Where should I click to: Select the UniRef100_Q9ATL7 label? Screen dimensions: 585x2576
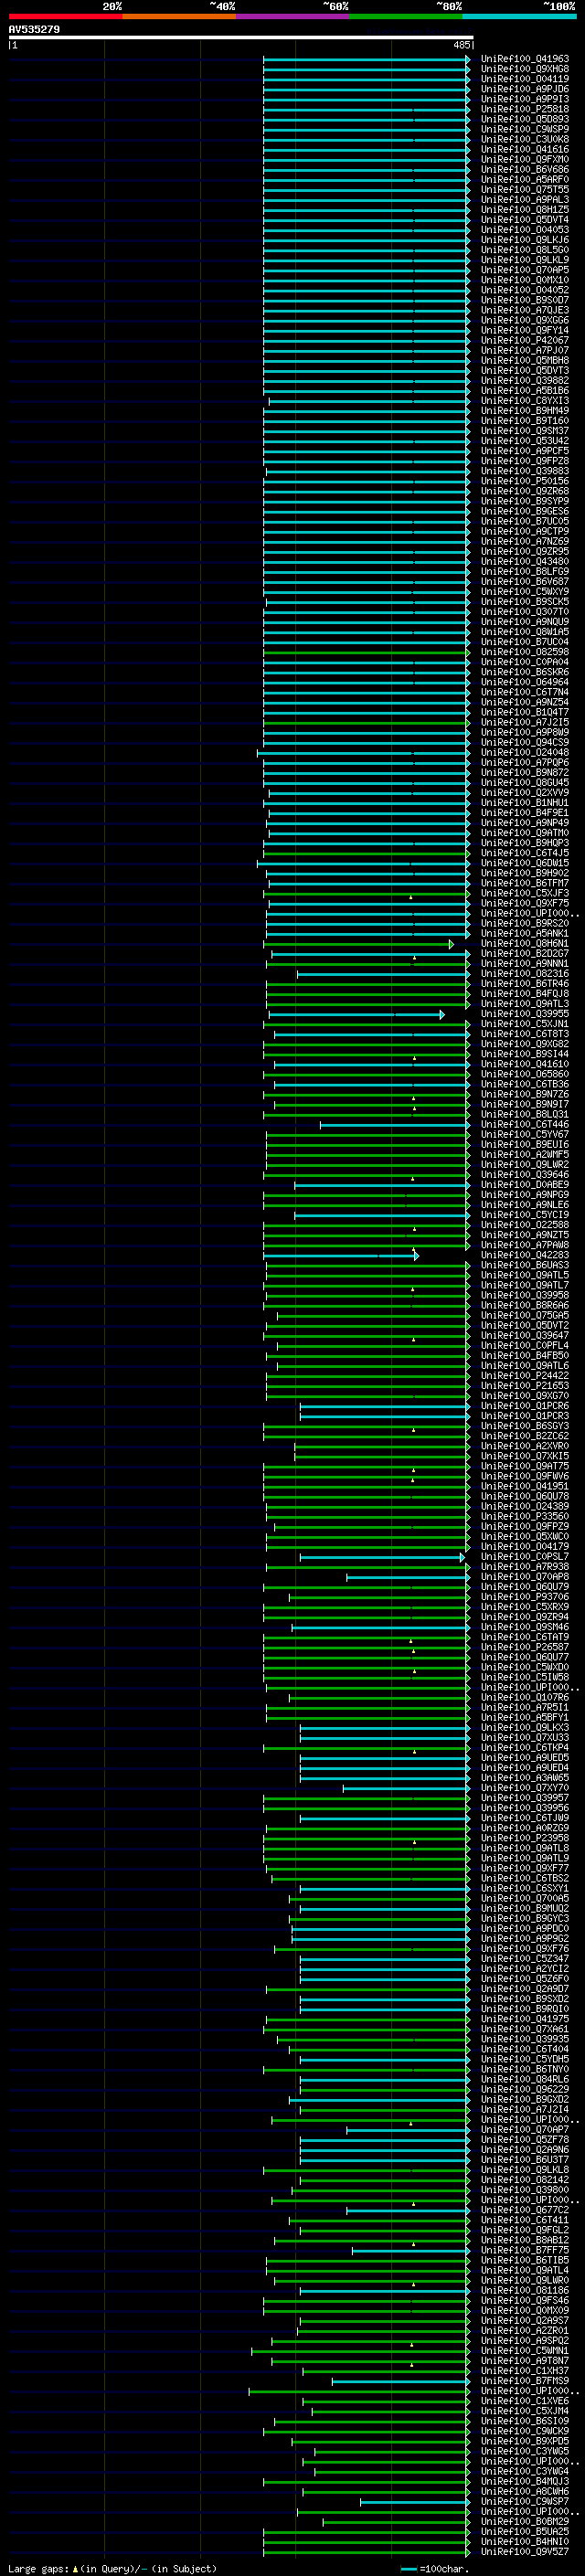coord(524,1285)
